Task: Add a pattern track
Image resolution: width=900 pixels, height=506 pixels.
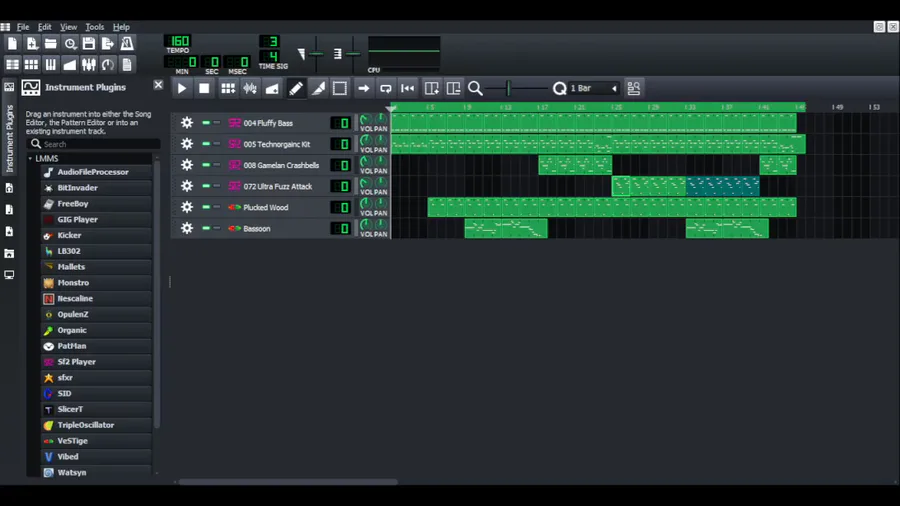Action: 228,88
